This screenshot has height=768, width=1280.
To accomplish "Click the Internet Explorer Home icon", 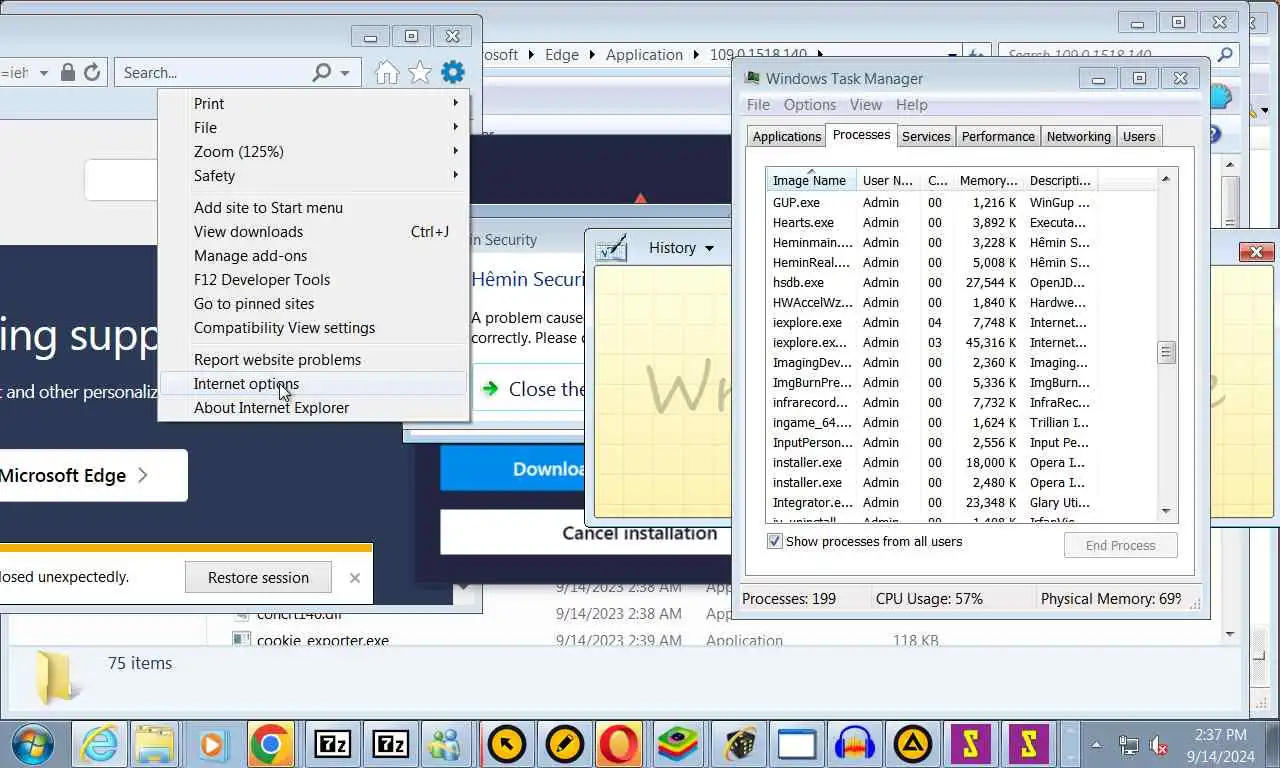I will (387, 72).
